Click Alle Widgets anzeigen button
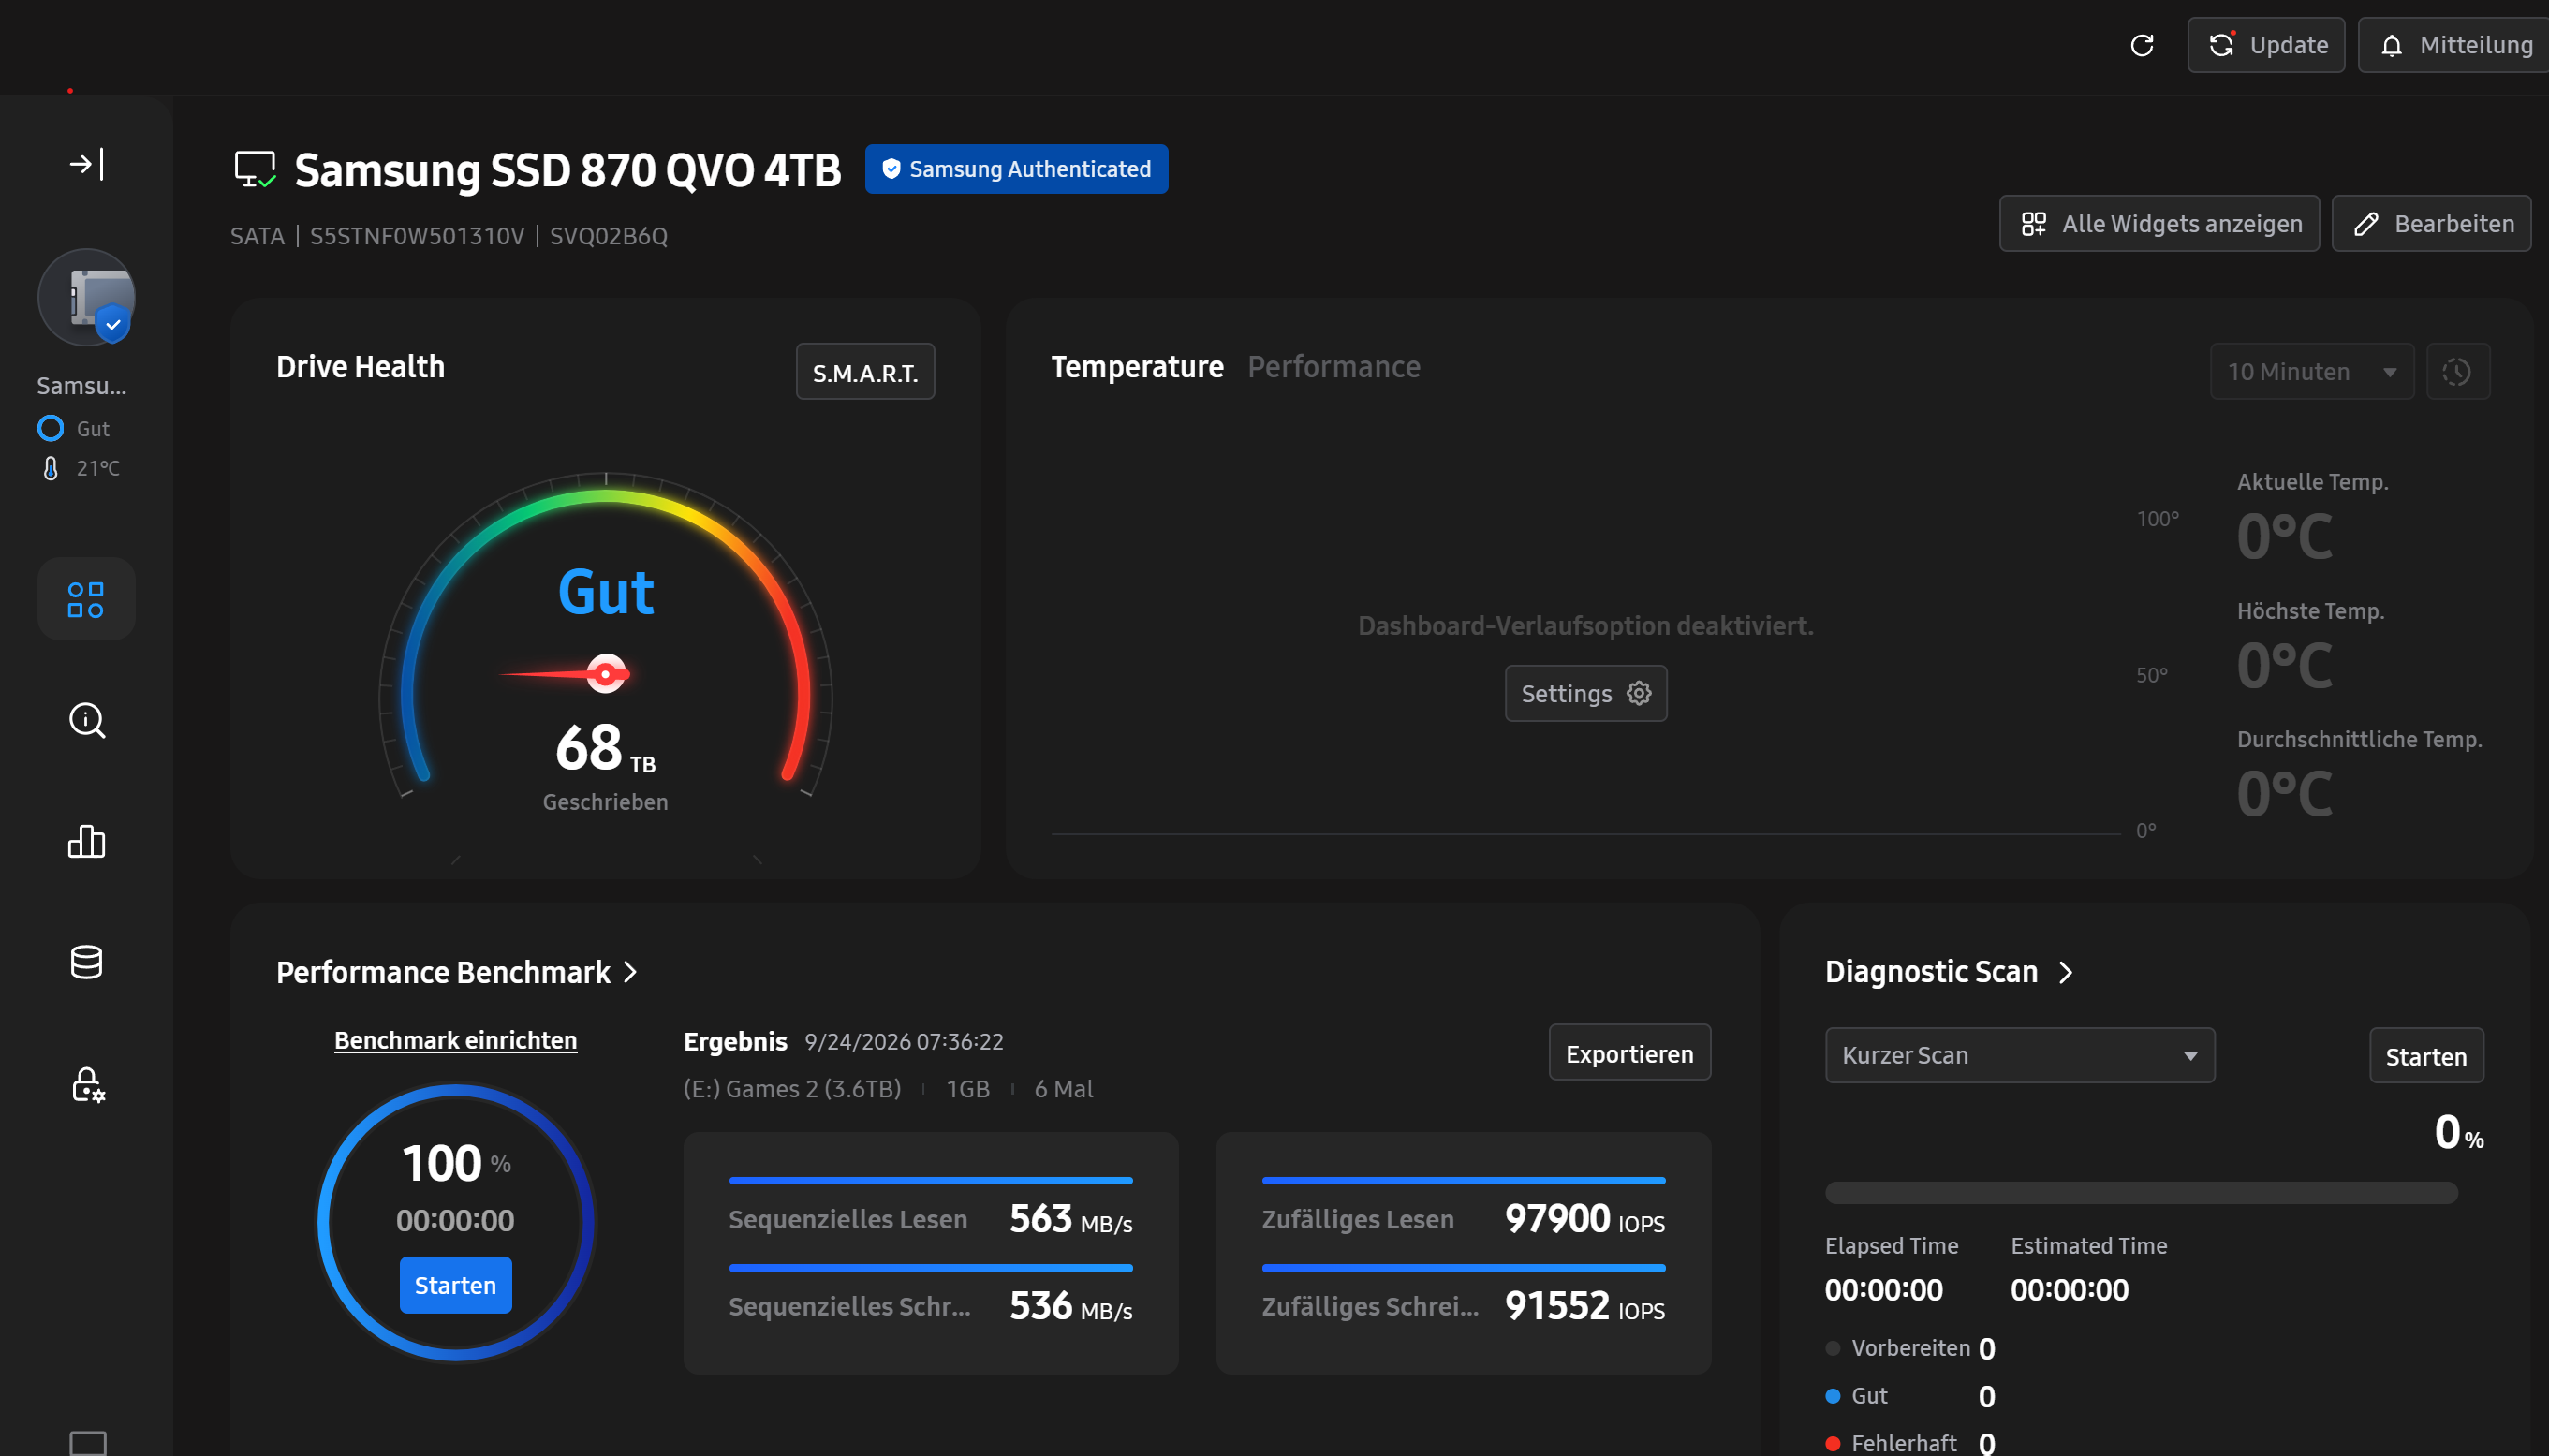The width and height of the screenshot is (2549, 1456). point(2159,223)
